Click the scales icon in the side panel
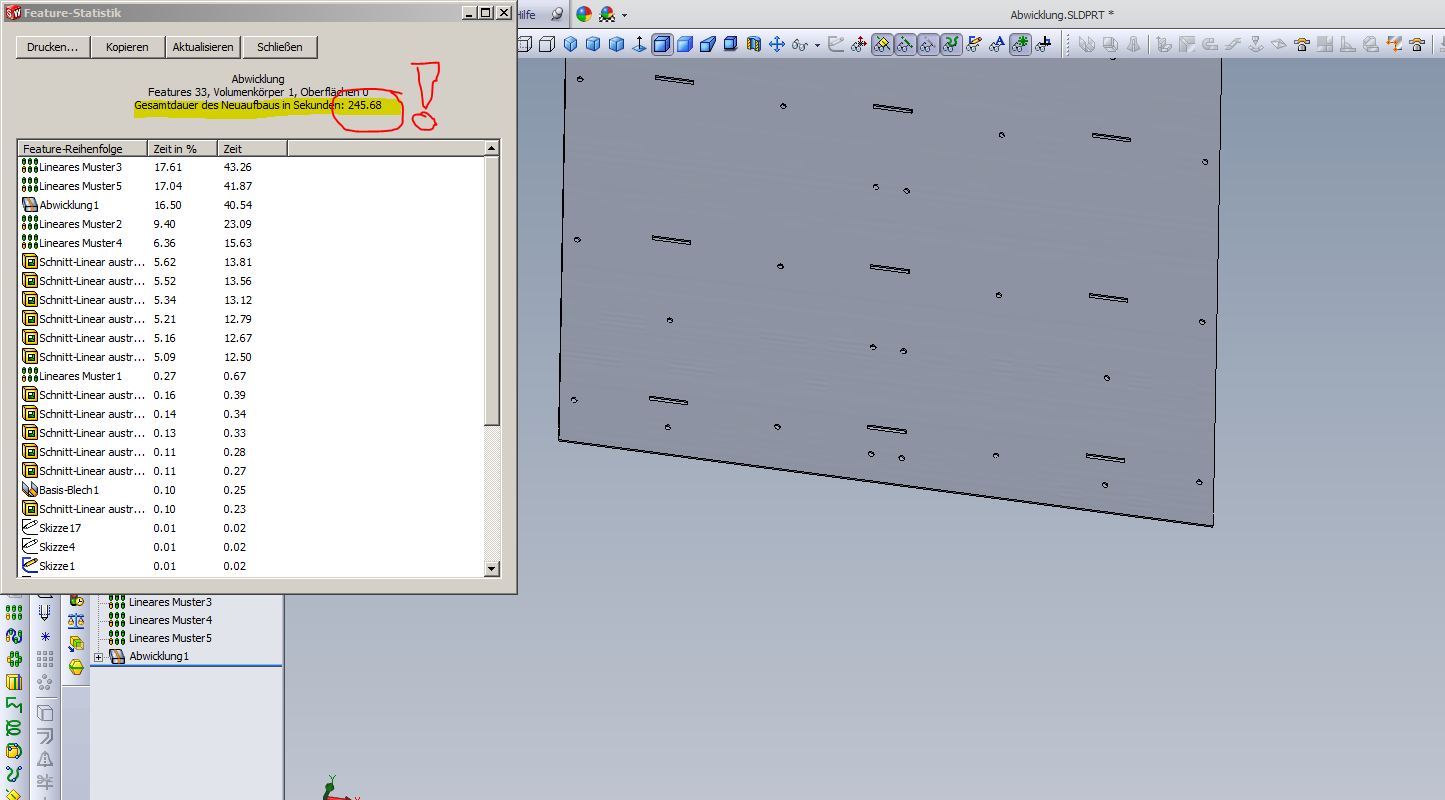The height and width of the screenshot is (800, 1445). [x=76, y=621]
